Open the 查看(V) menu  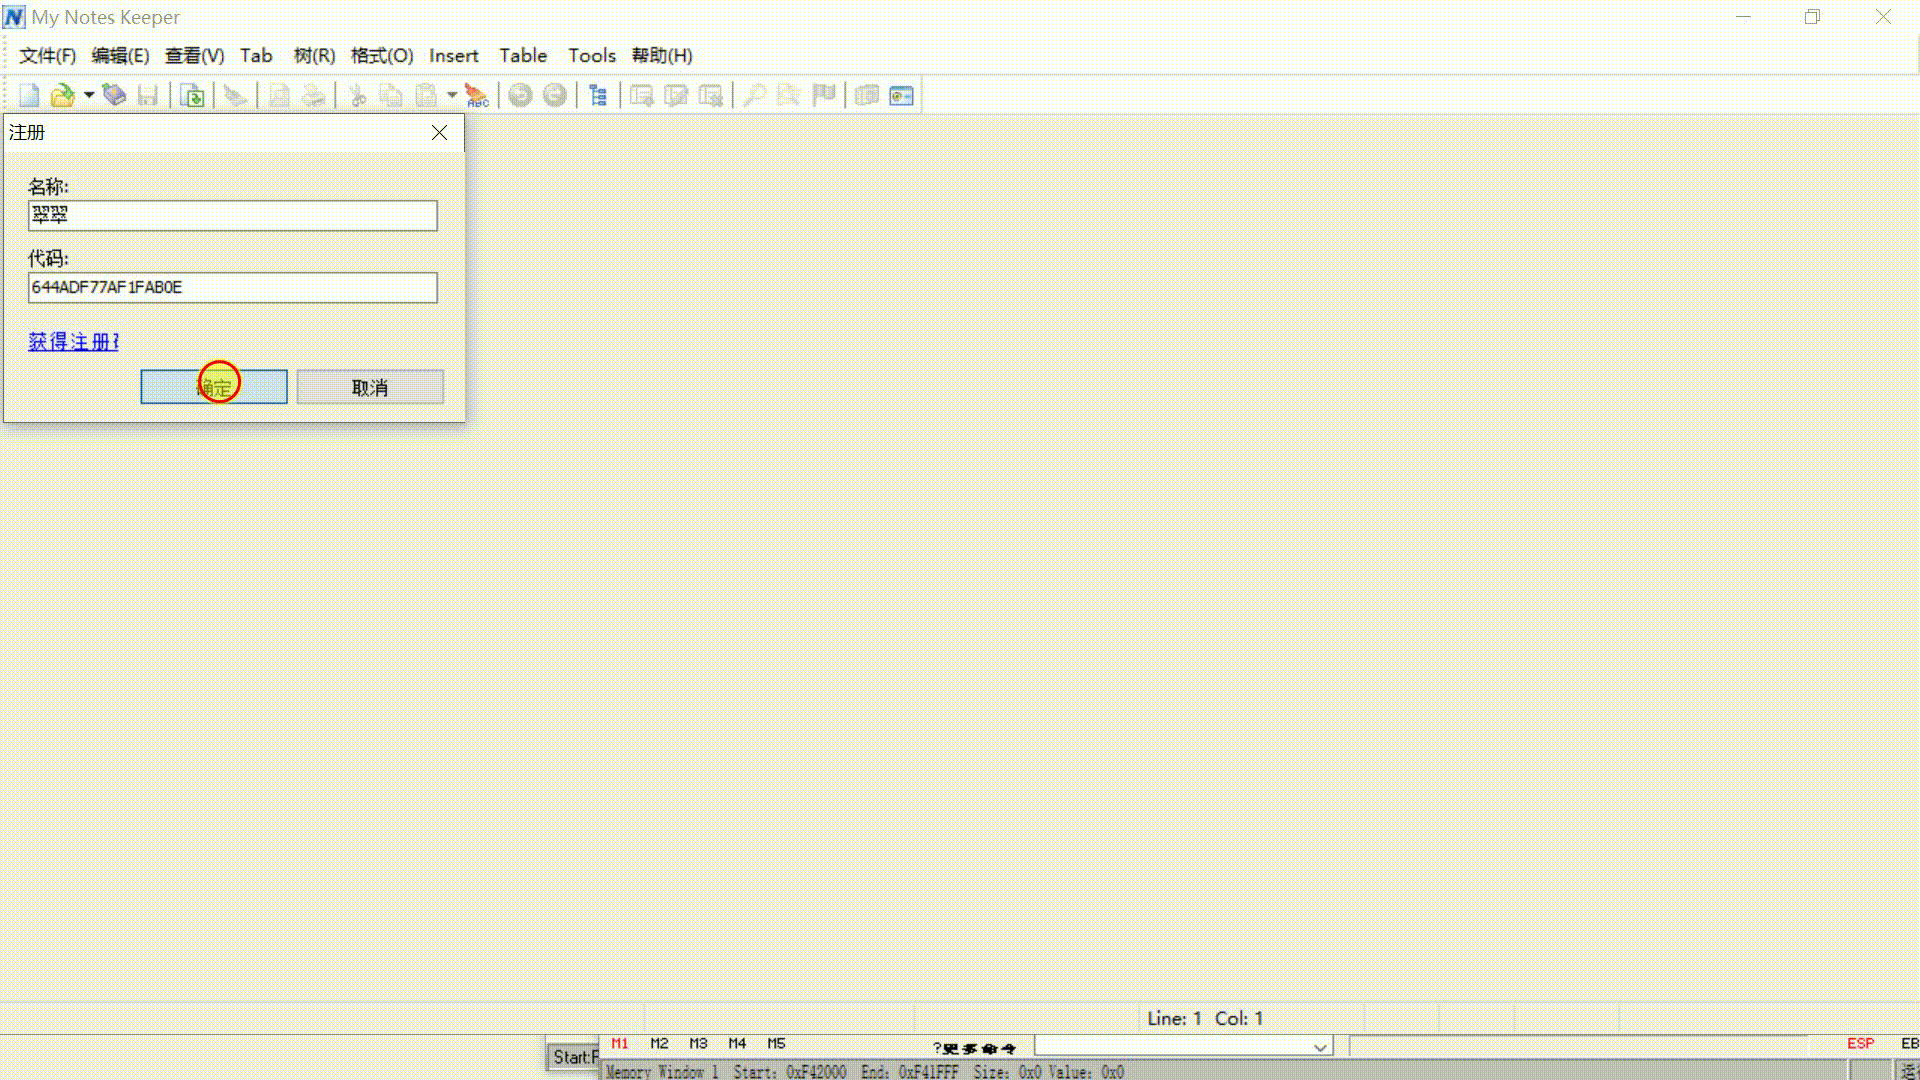coord(194,56)
